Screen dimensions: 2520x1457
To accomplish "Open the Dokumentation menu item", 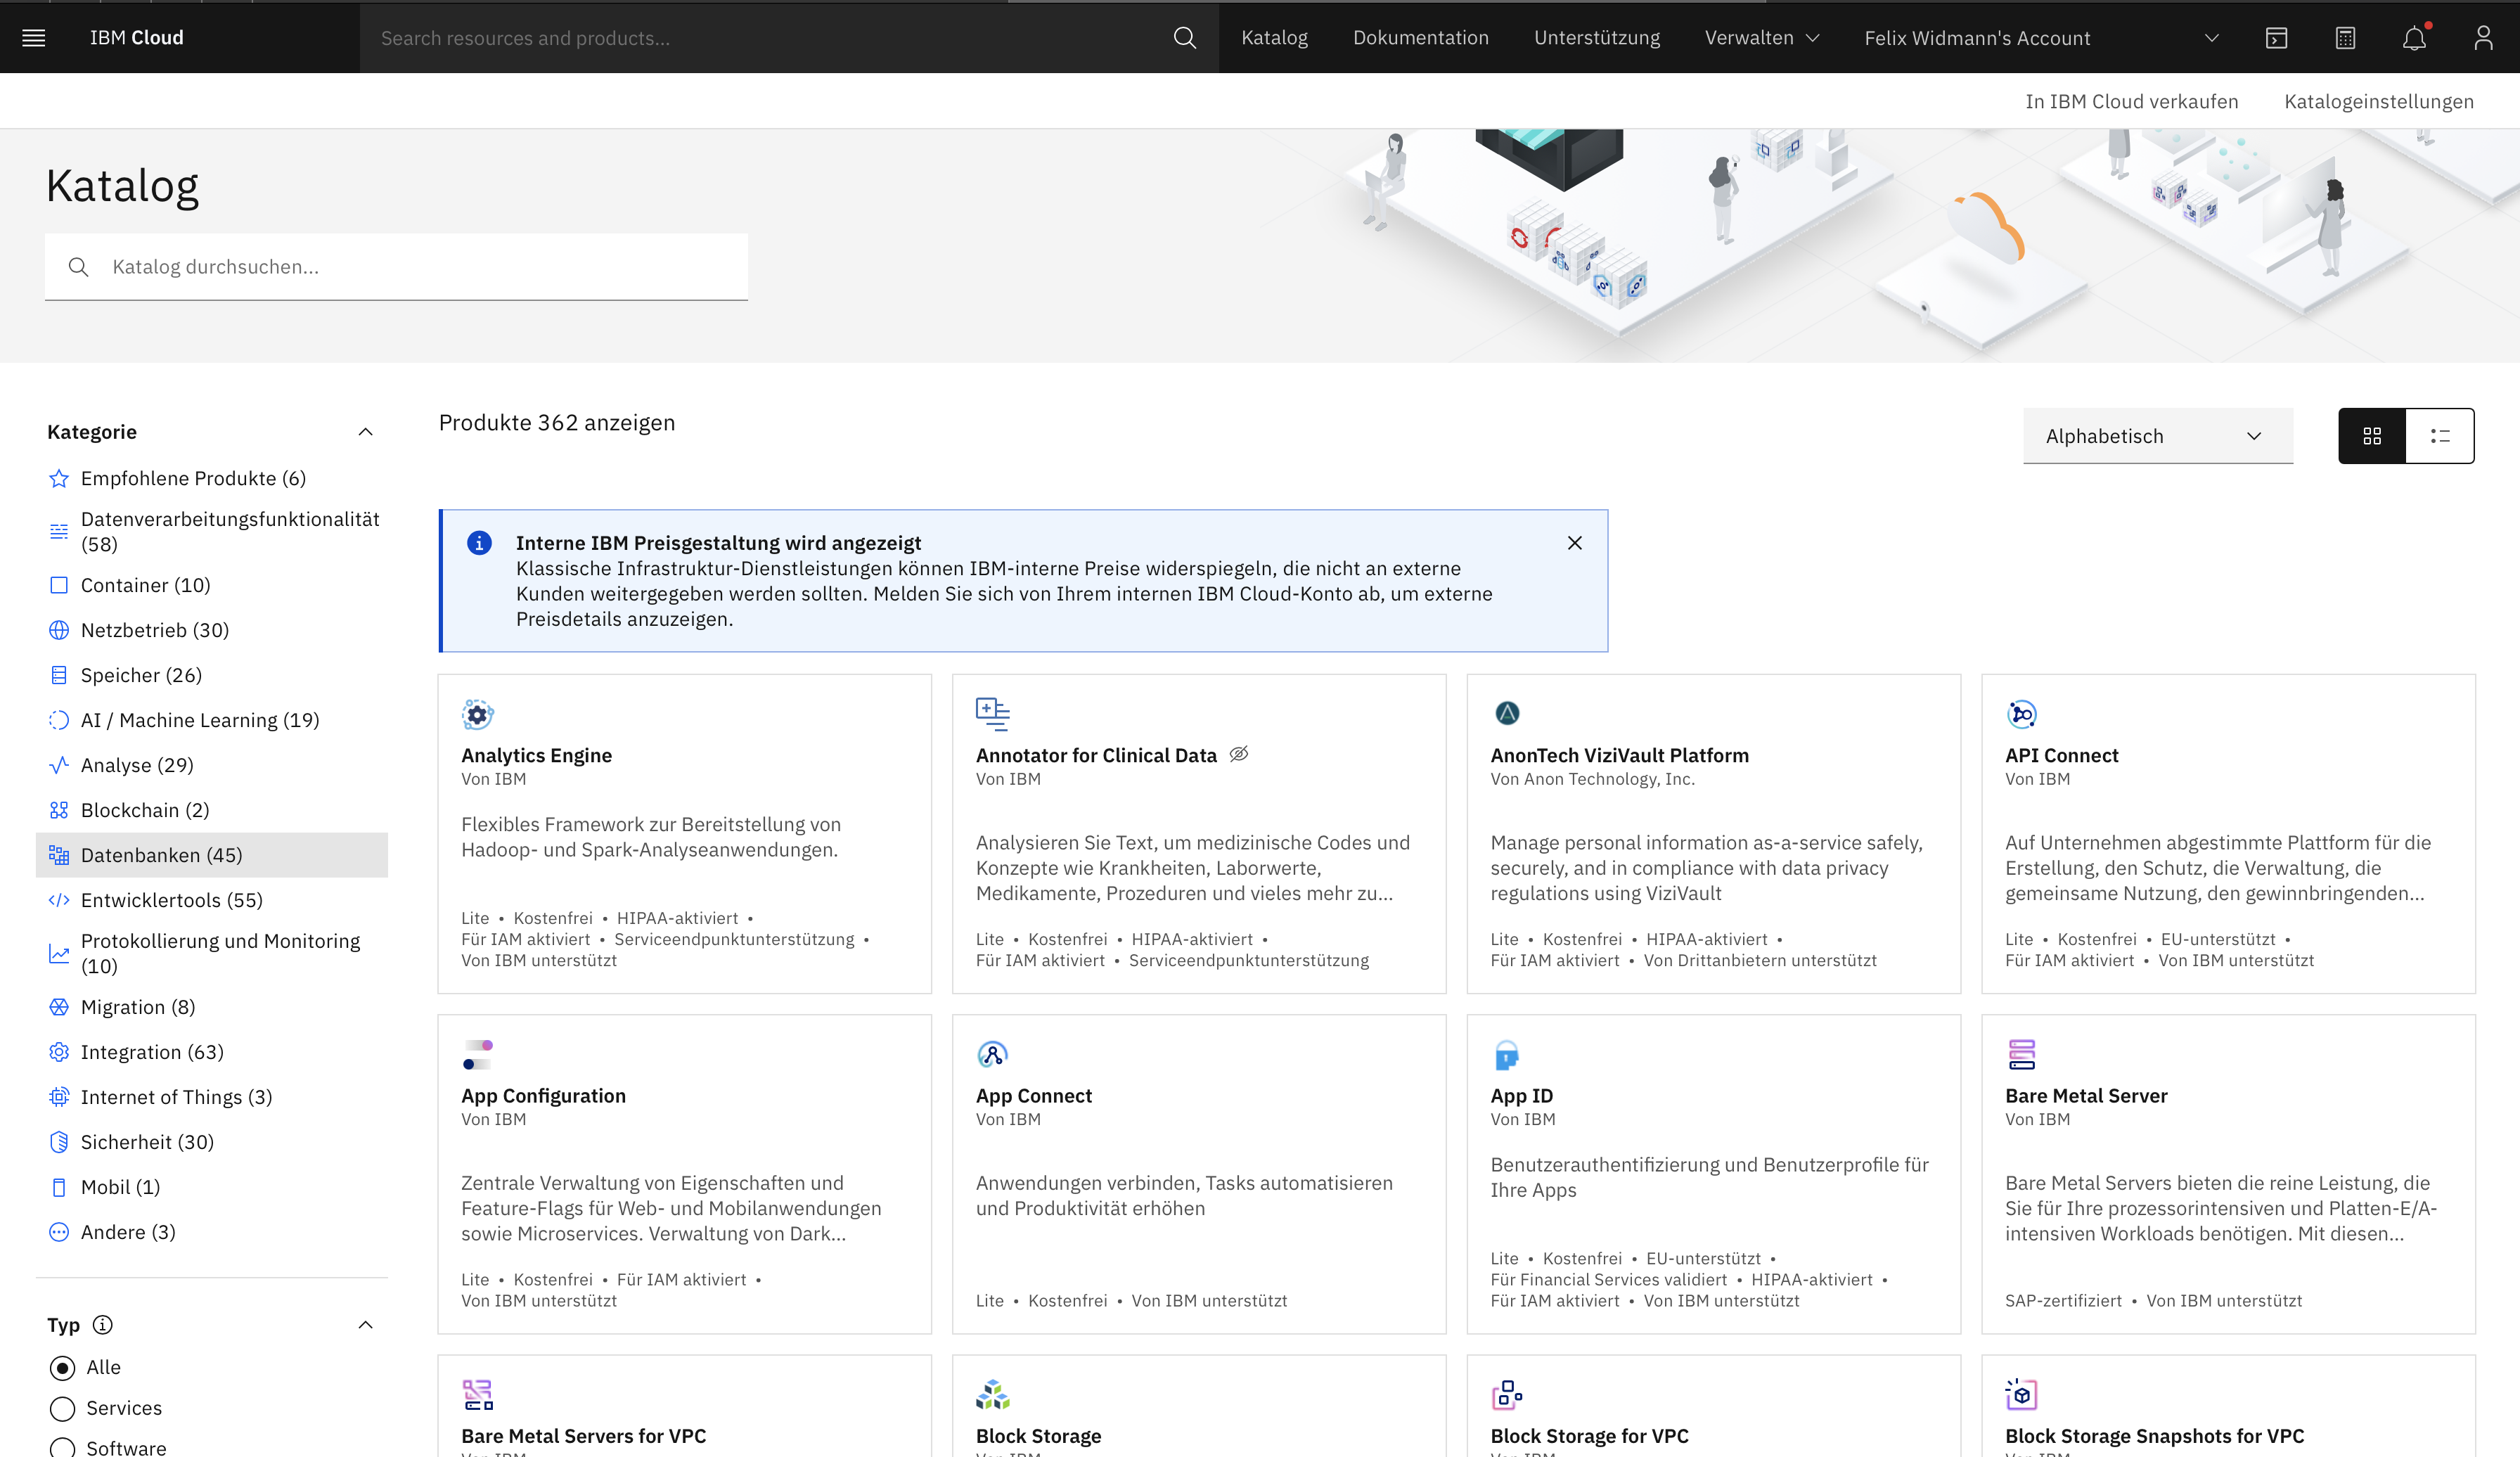I will click(1420, 38).
